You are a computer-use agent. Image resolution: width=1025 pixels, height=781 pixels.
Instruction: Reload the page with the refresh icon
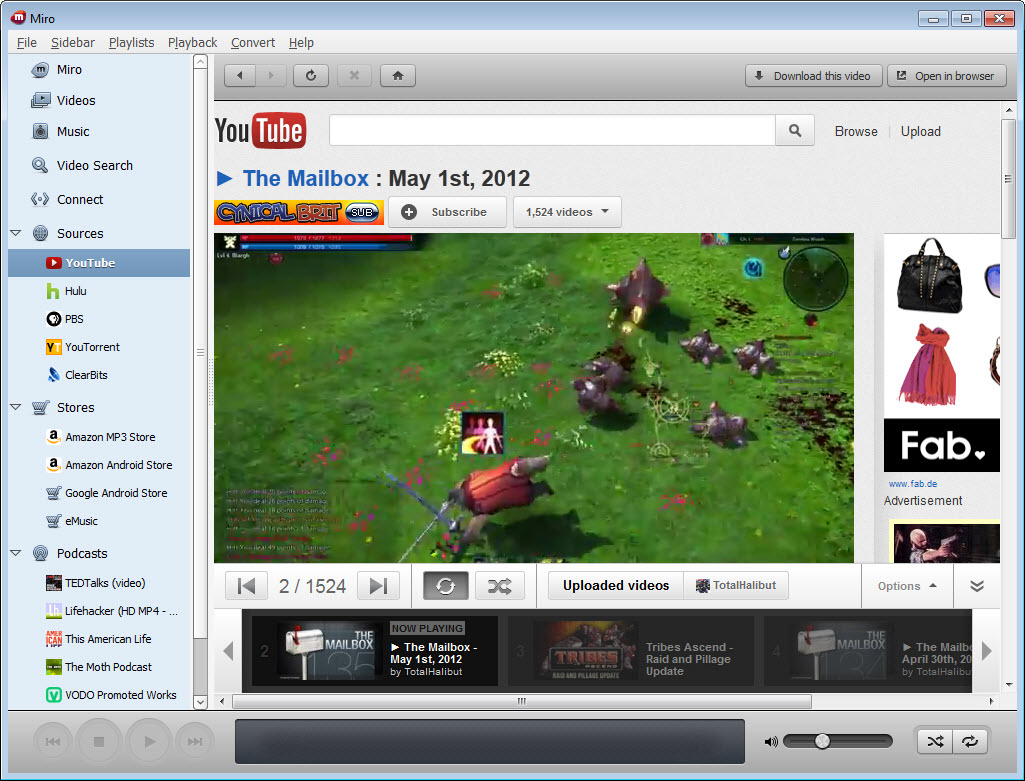point(311,76)
